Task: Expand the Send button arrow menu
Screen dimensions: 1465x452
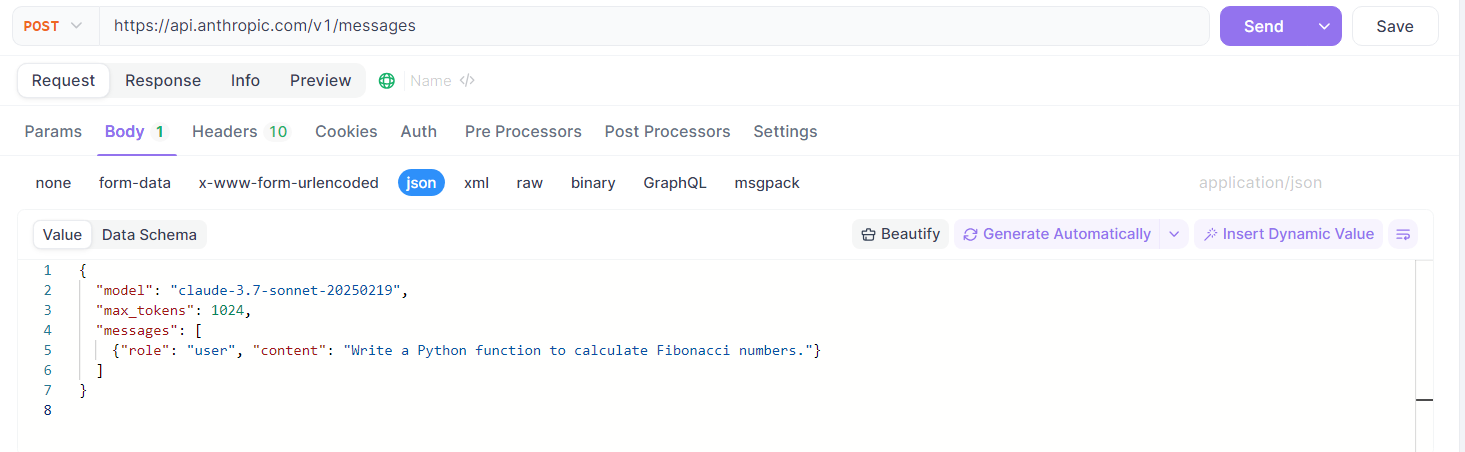Action: (1324, 26)
